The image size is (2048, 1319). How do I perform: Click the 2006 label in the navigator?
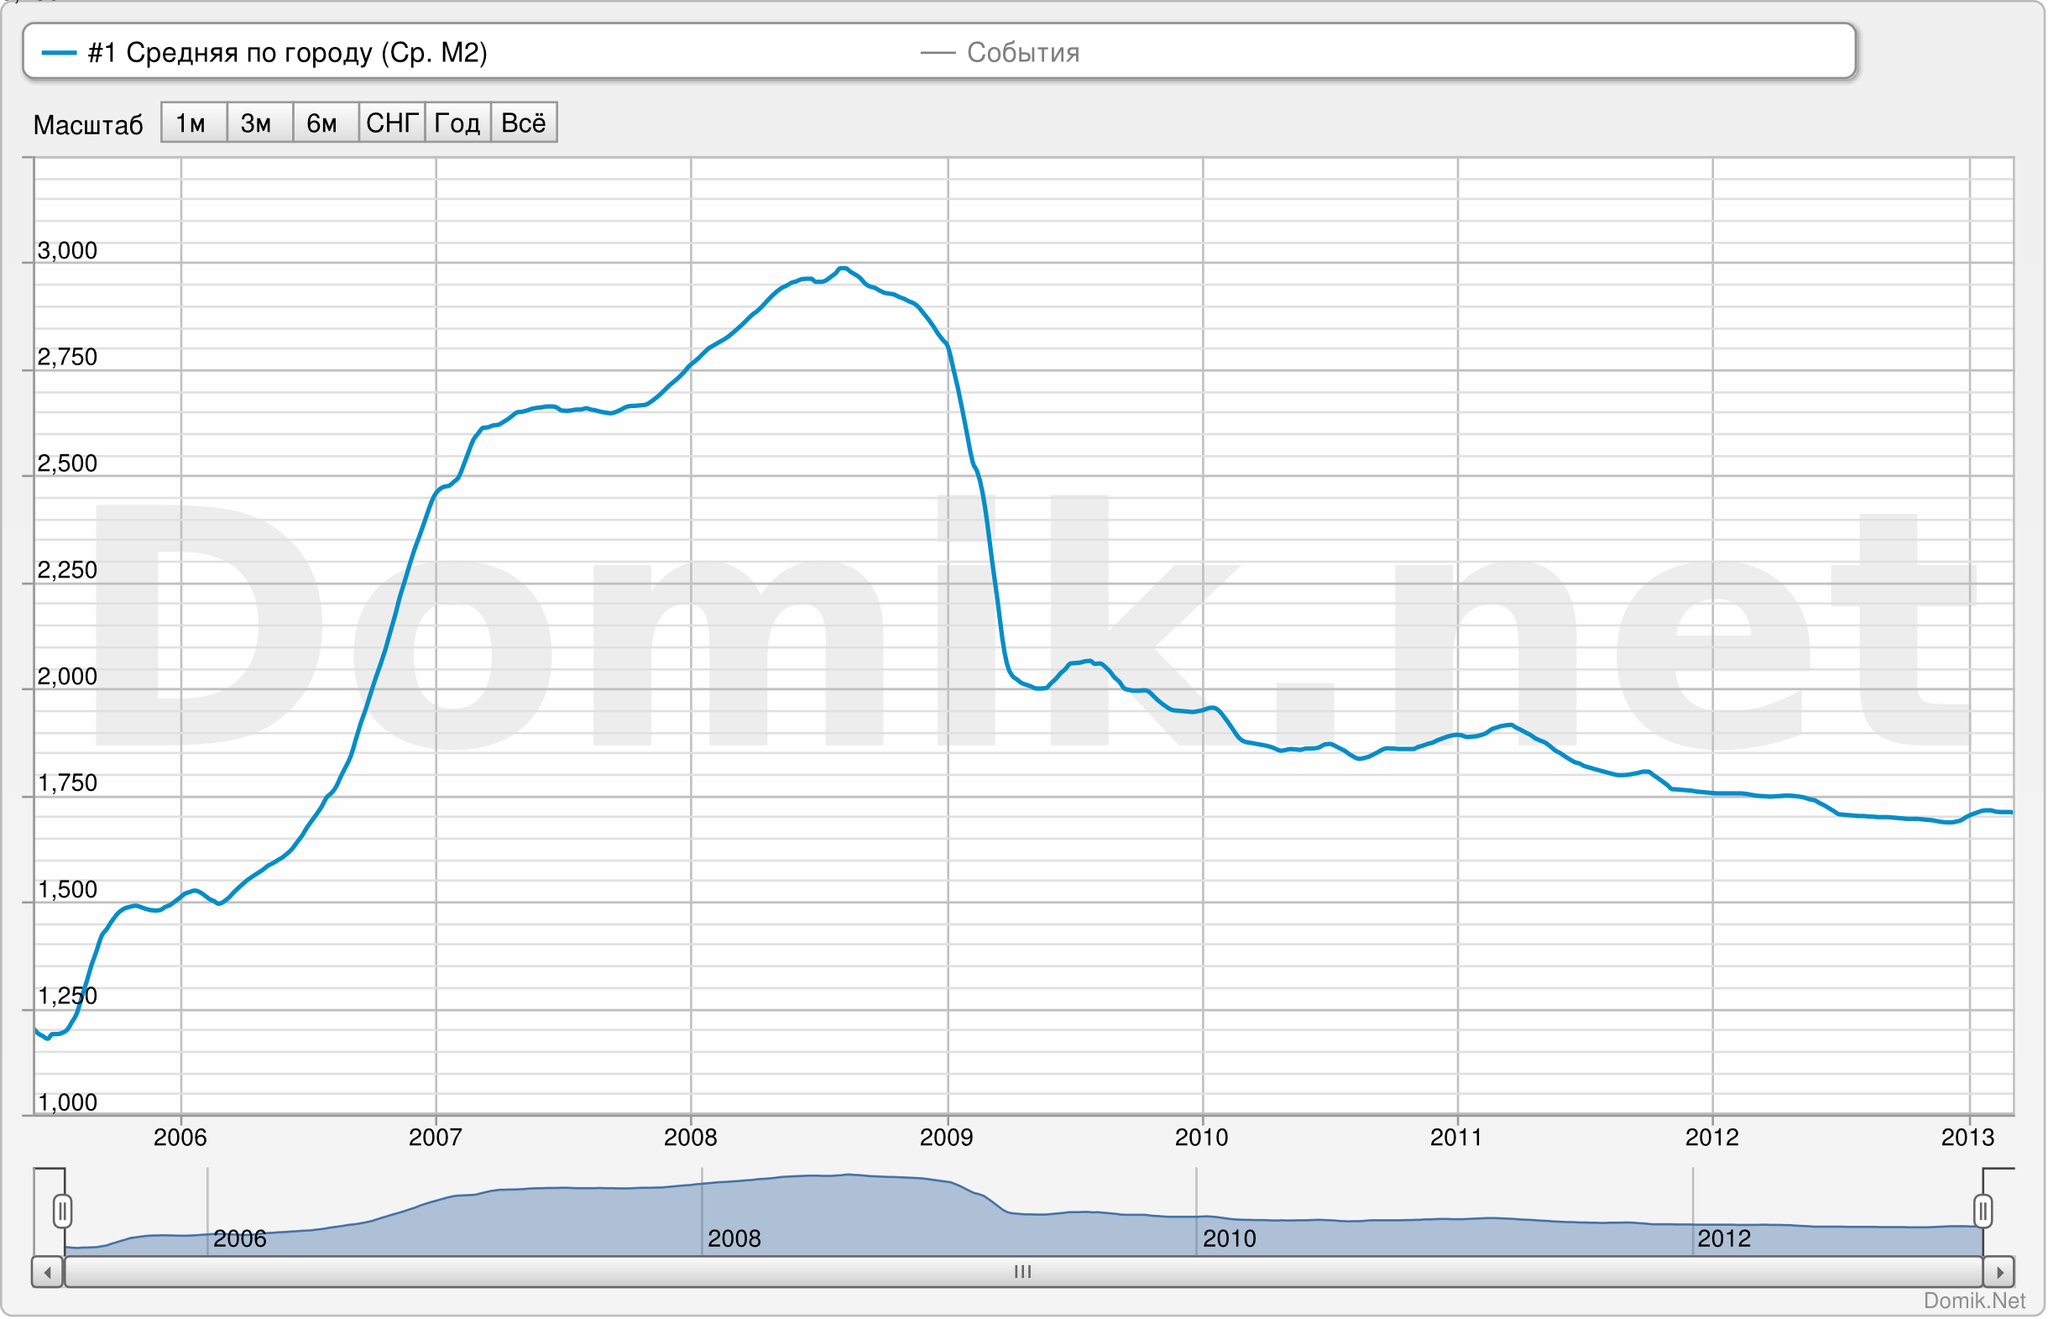(240, 1239)
